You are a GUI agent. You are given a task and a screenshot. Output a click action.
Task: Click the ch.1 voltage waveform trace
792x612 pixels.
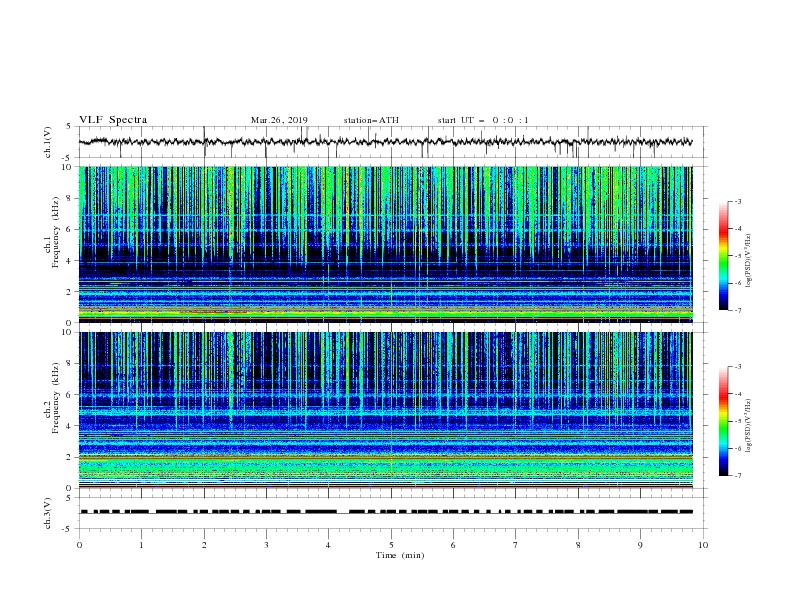[x=385, y=142]
